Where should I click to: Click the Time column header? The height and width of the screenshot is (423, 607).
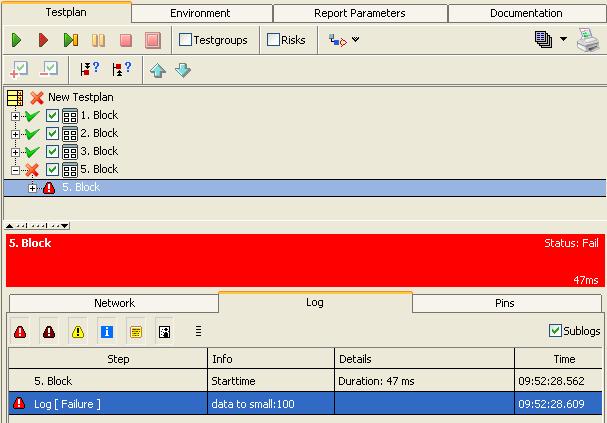coord(563,359)
